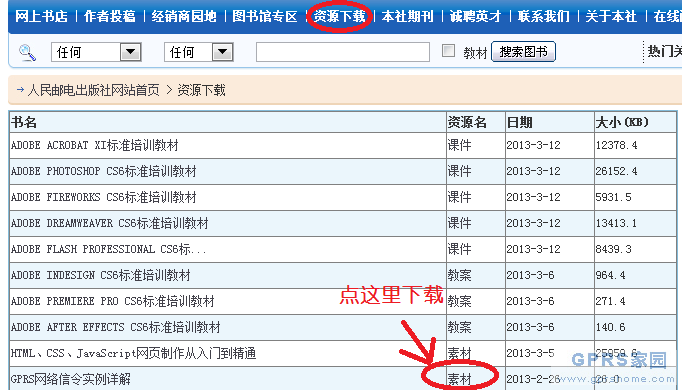Select size value 13413.1
The image size is (682, 390).
point(616,223)
